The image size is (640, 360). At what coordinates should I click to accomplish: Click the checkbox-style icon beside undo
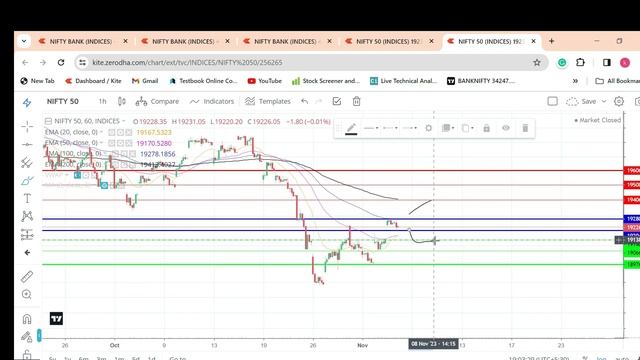337,101
